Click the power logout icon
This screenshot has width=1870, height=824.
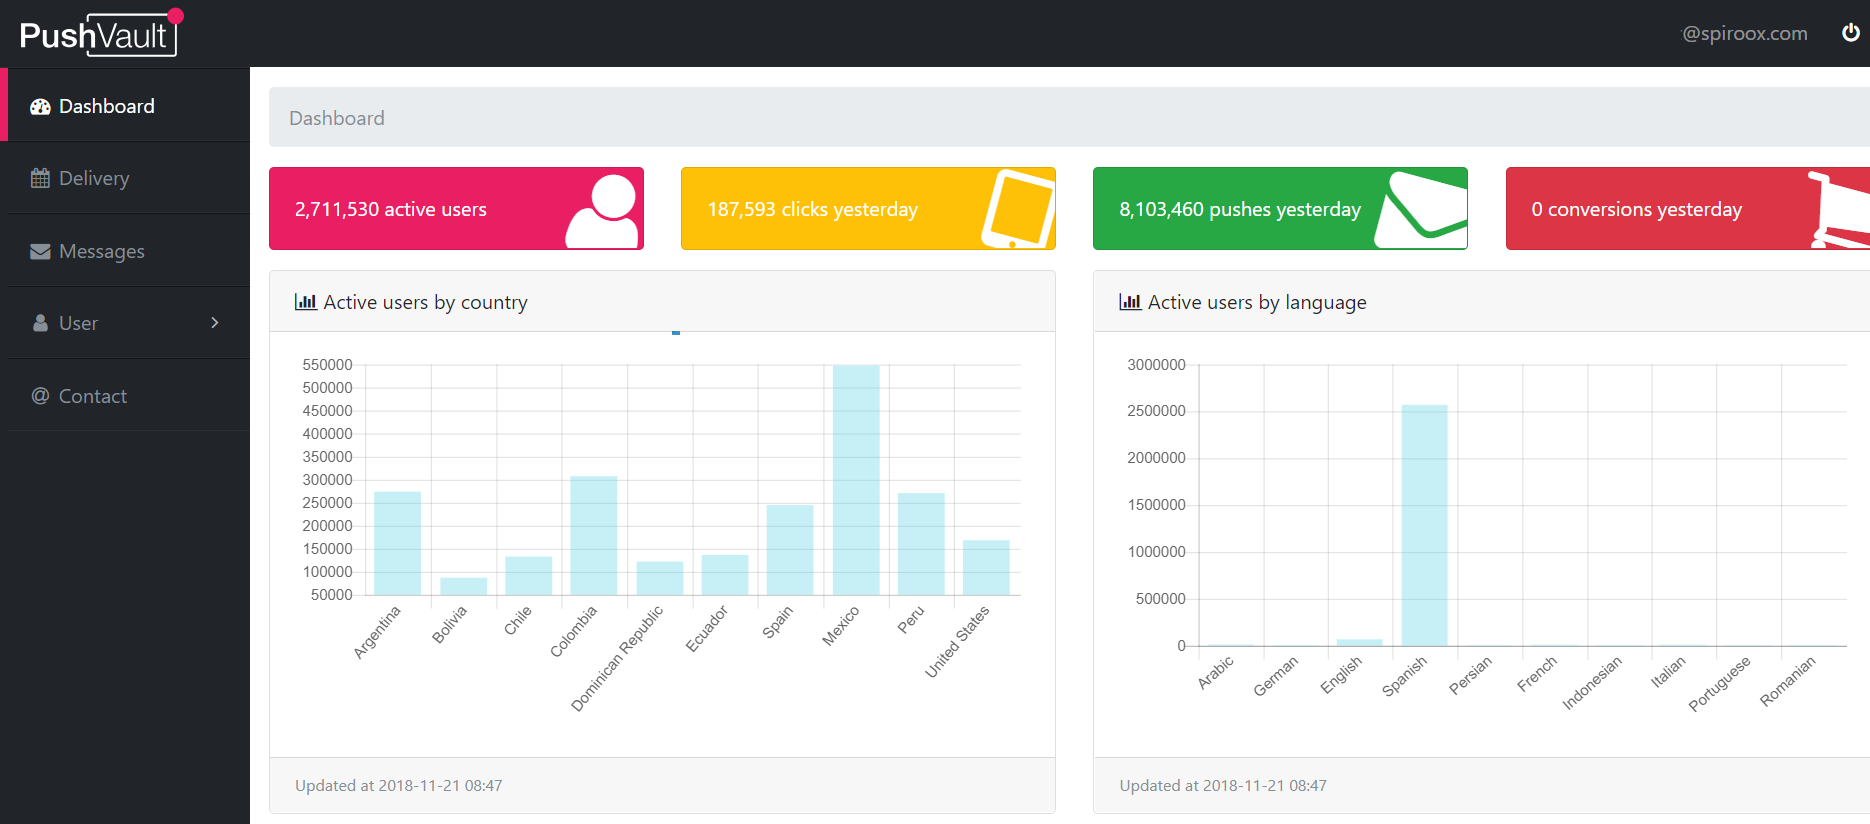pyautogui.click(x=1850, y=33)
